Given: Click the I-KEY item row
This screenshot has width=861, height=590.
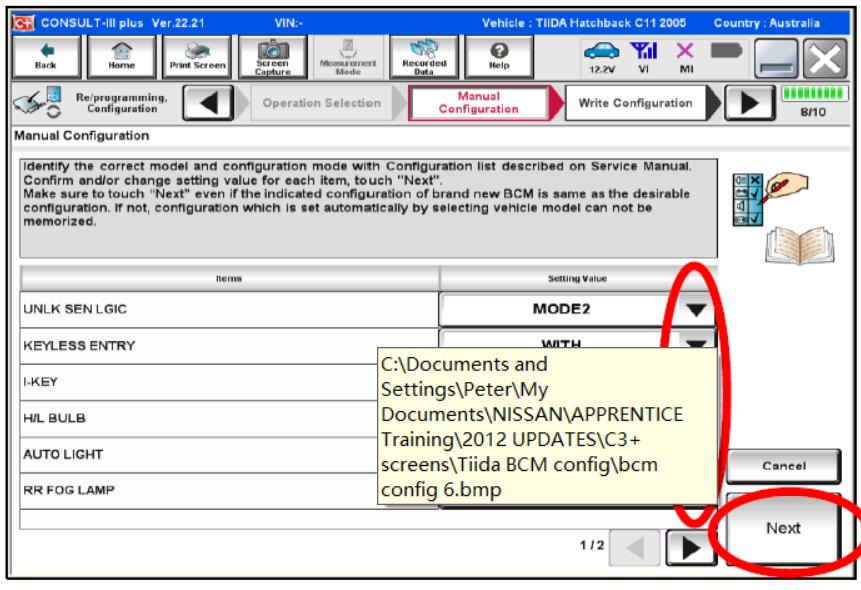Looking at the screenshot, I should click(199, 382).
